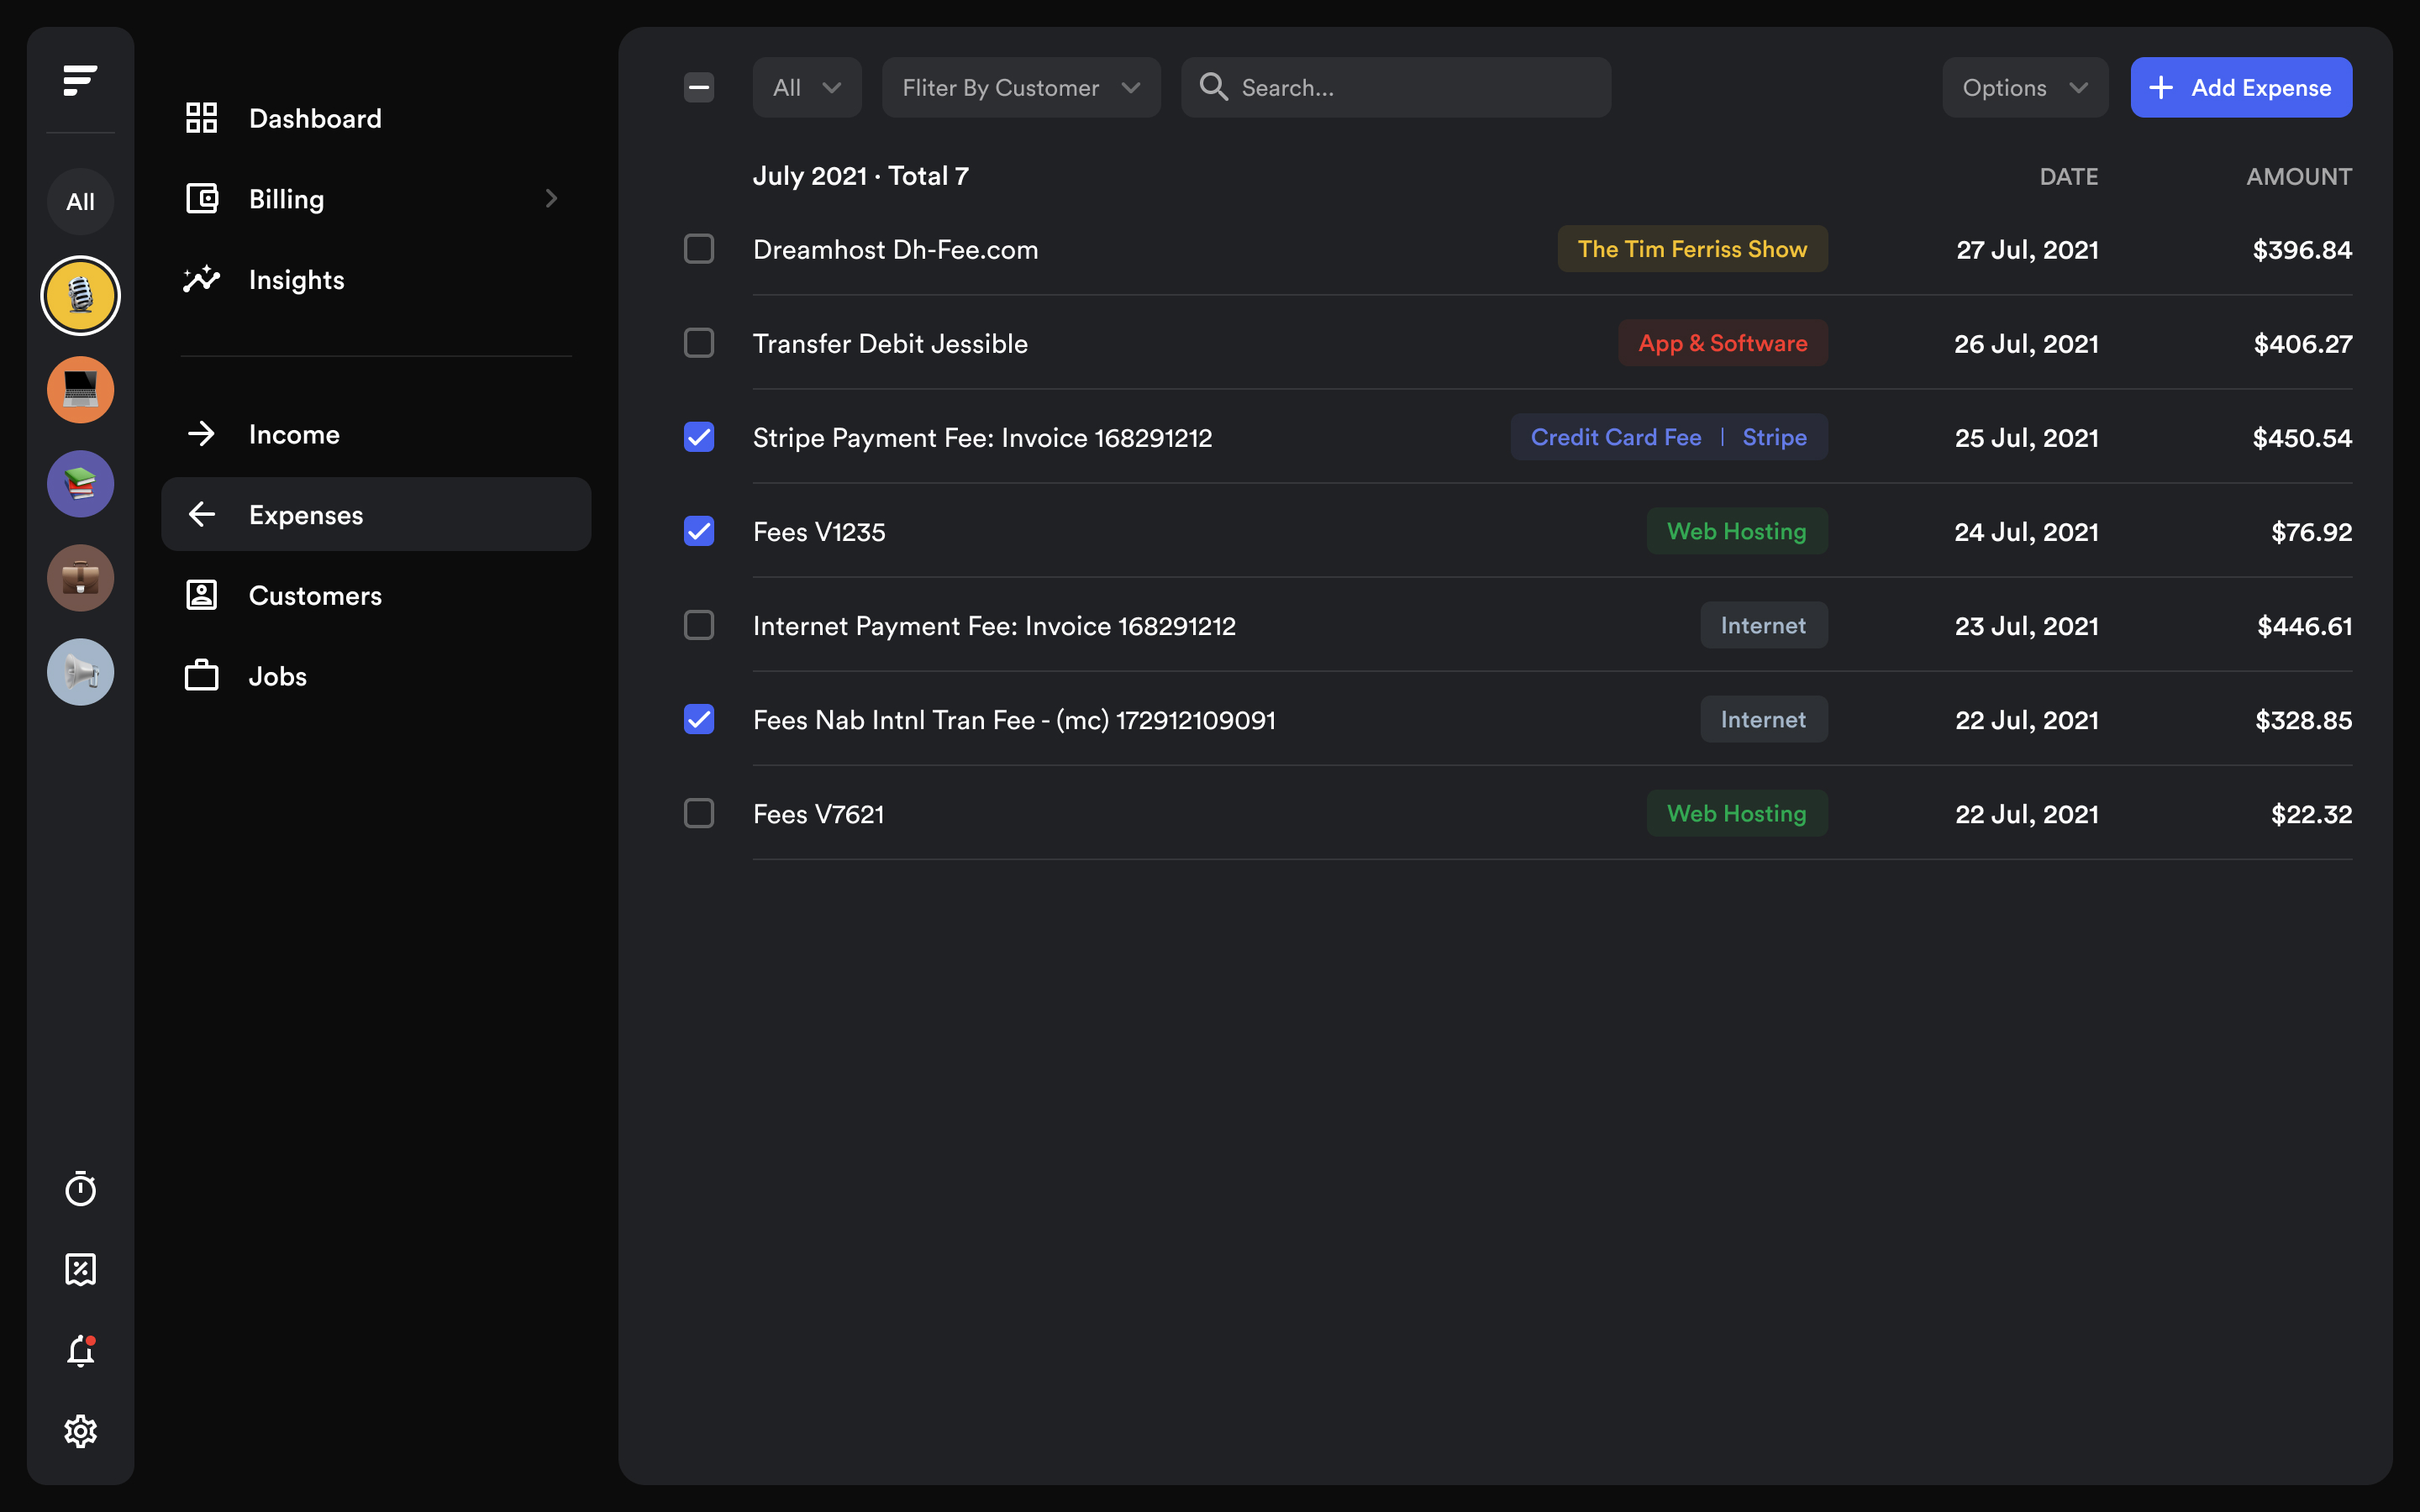Click the Billing expander arrow
The height and width of the screenshot is (1512, 2420).
click(550, 197)
